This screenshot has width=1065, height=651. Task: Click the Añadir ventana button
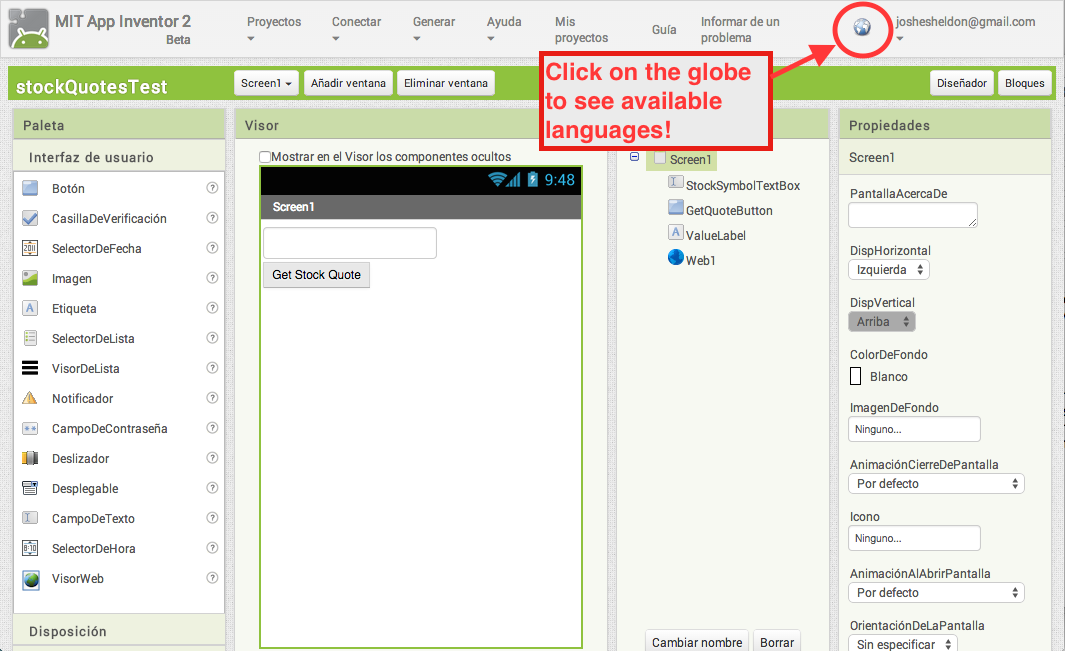pos(348,83)
